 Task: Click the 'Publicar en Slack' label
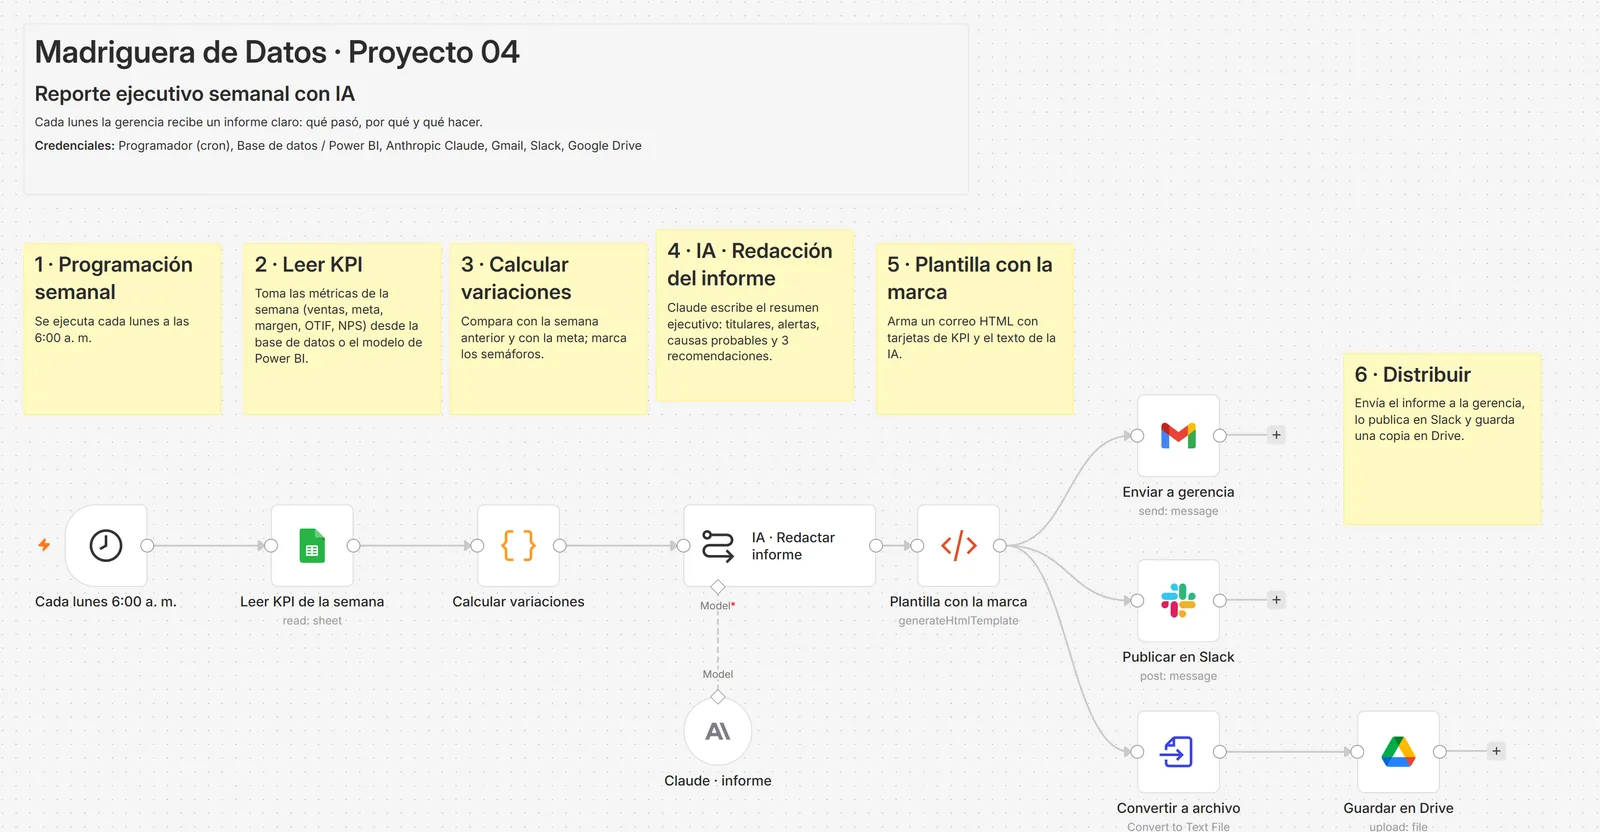click(1178, 657)
